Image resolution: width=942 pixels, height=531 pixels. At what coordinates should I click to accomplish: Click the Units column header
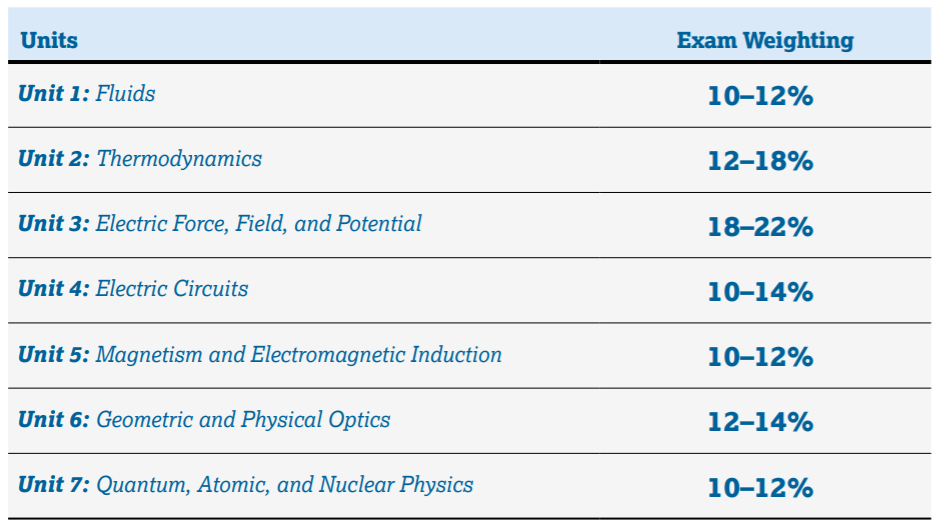pyautogui.click(x=49, y=40)
